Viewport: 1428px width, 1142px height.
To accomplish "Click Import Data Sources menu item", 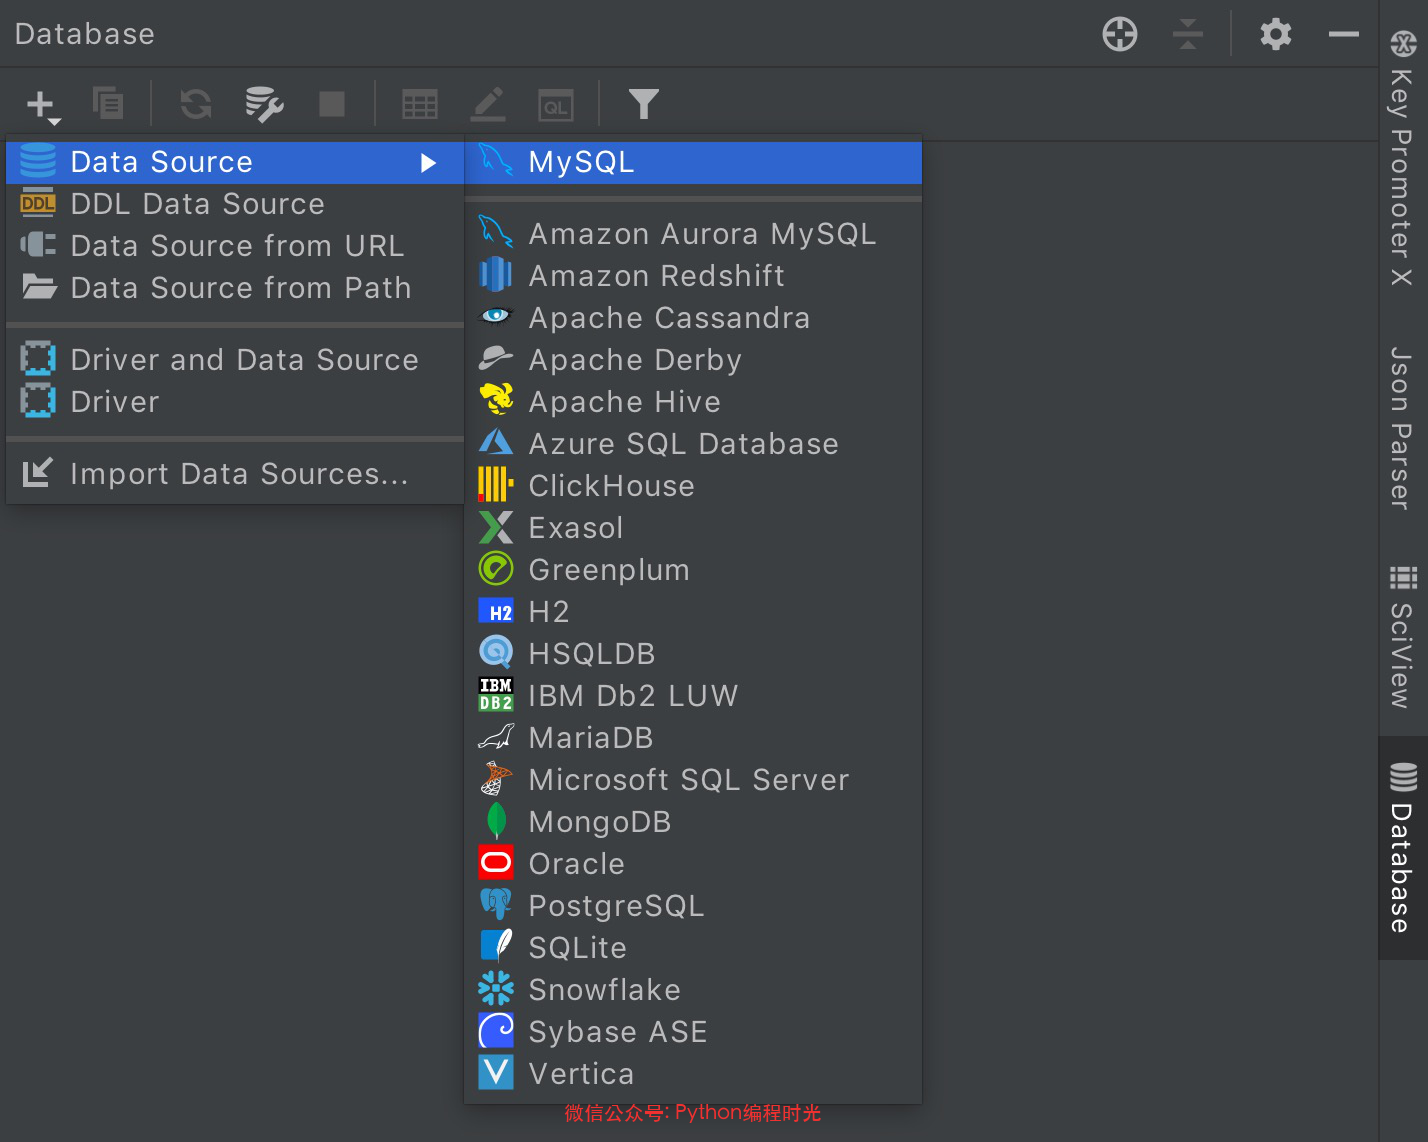I will [x=238, y=474].
